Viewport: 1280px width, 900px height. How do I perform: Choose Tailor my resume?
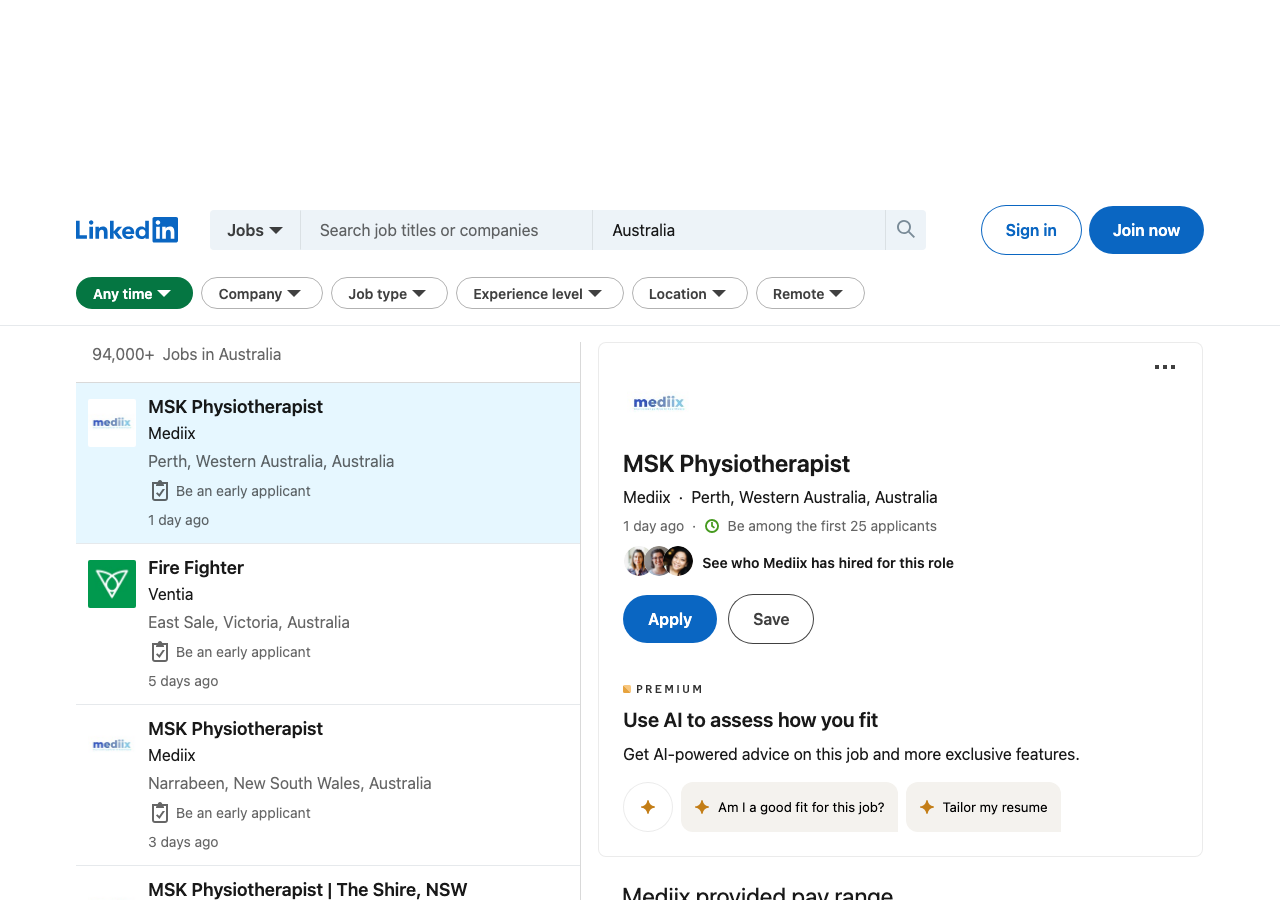point(983,807)
